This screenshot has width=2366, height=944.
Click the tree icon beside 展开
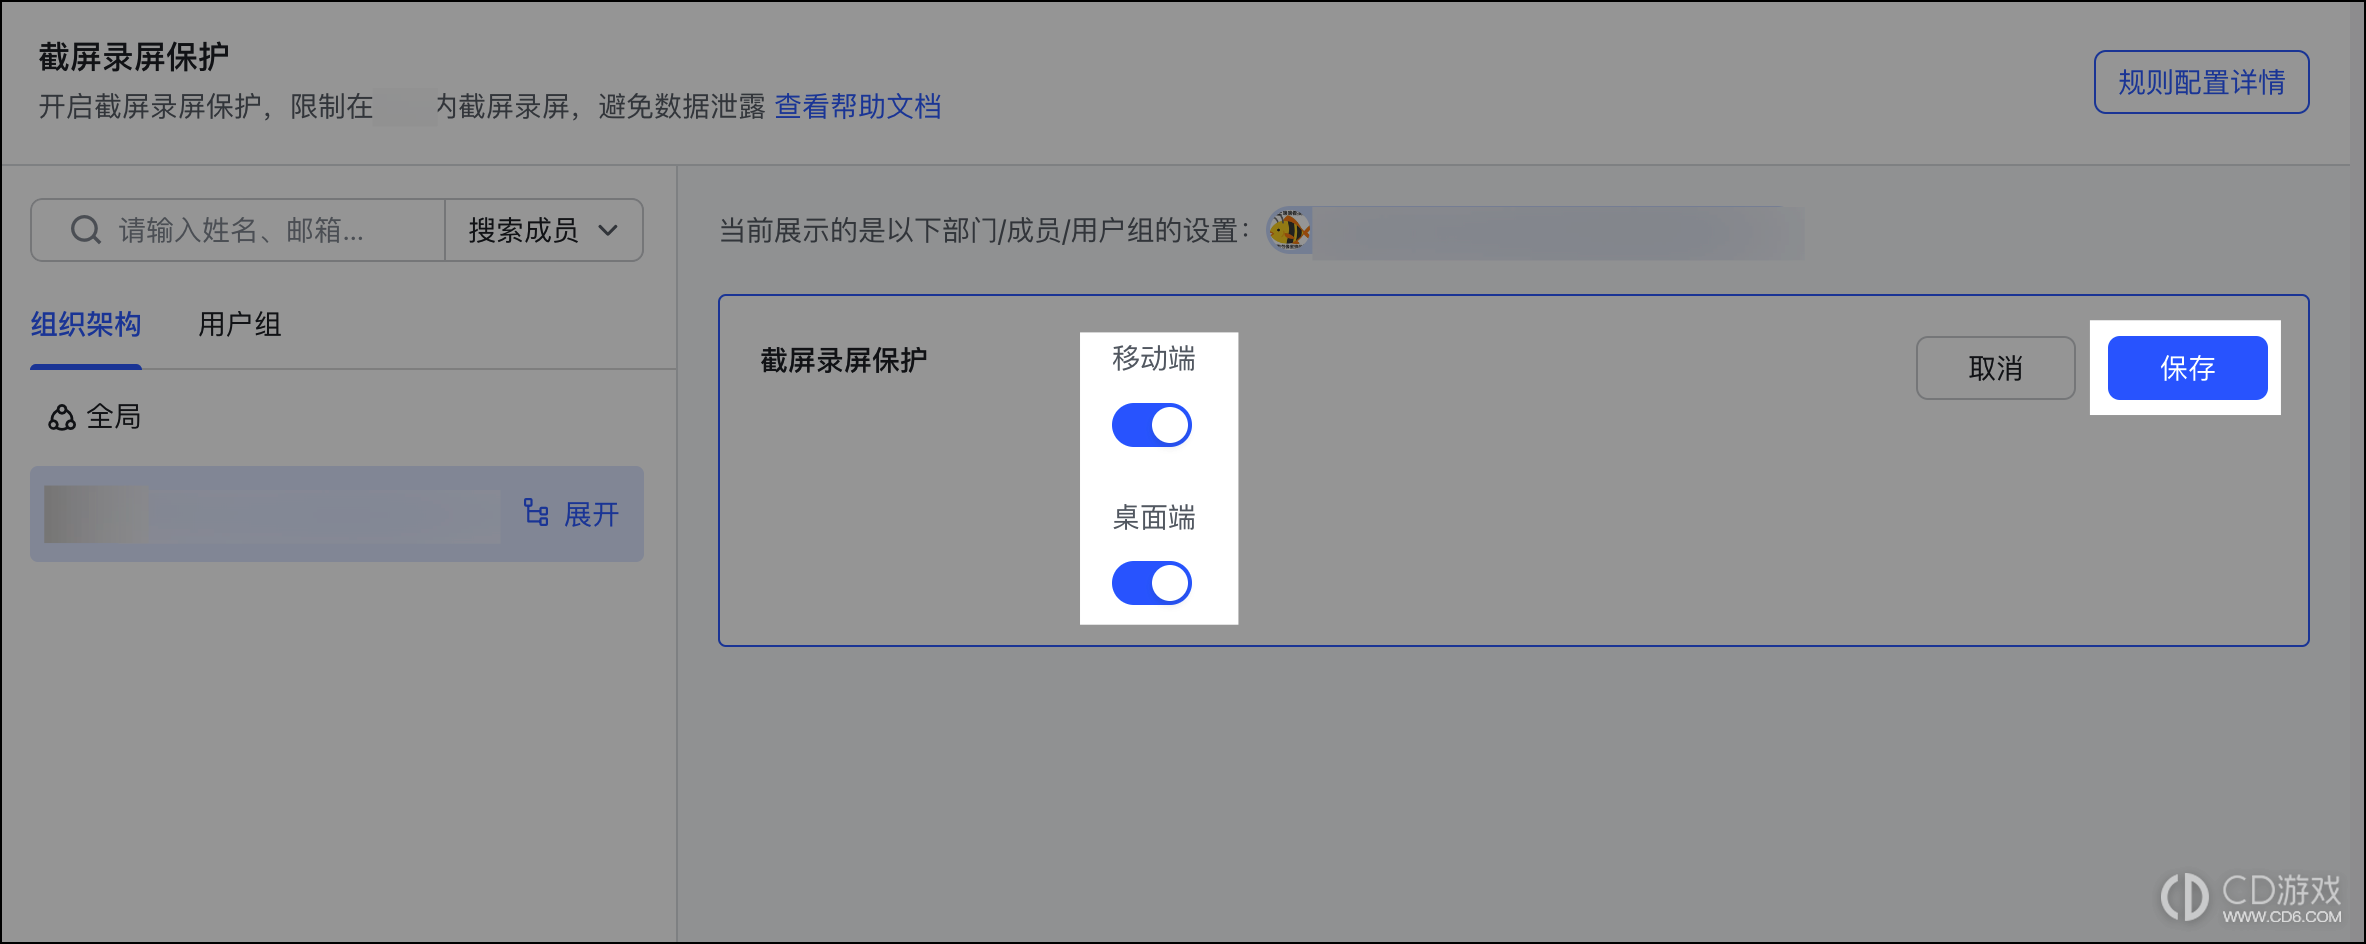tap(536, 513)
